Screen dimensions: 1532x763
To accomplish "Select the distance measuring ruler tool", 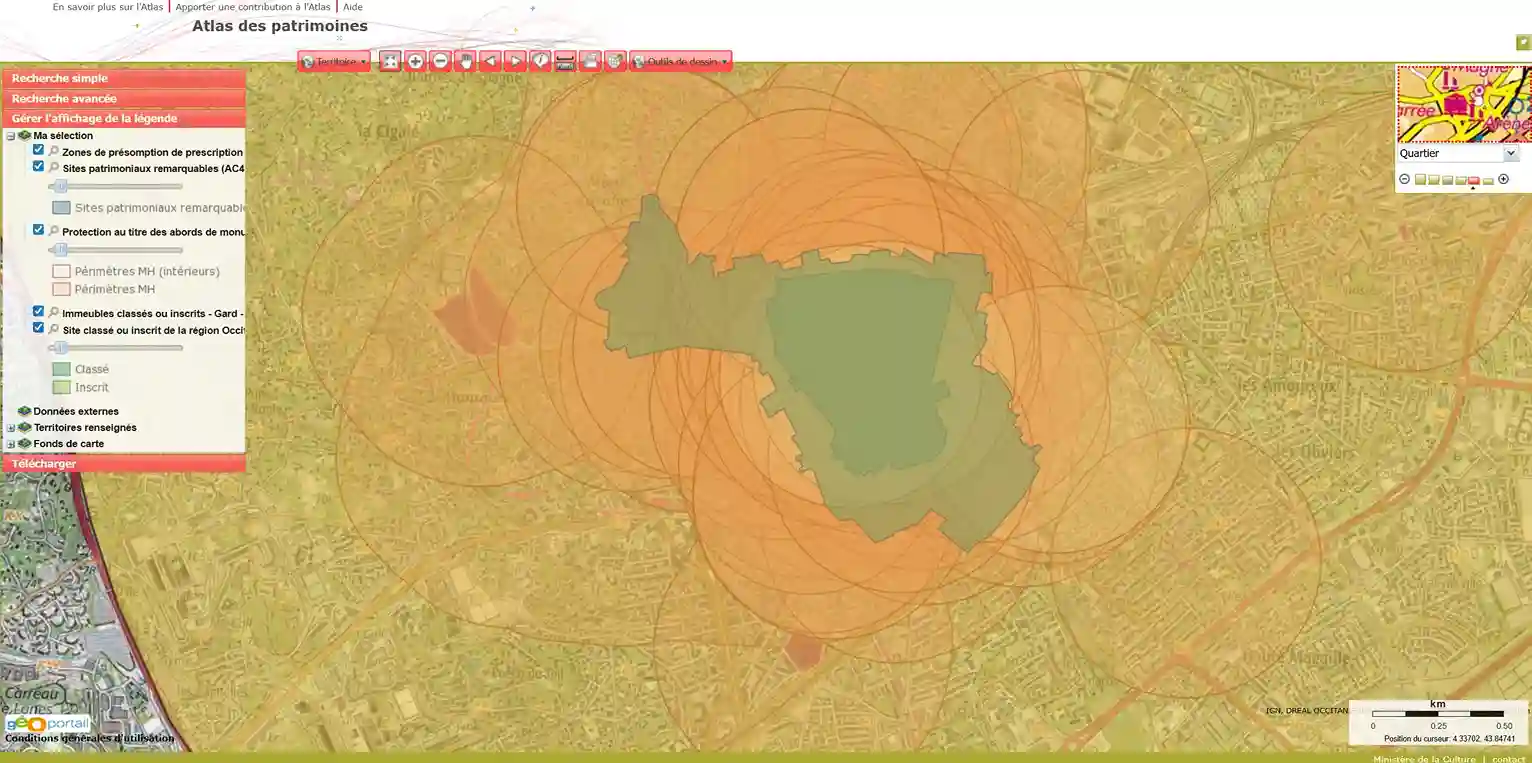I will tap(565, 61).
